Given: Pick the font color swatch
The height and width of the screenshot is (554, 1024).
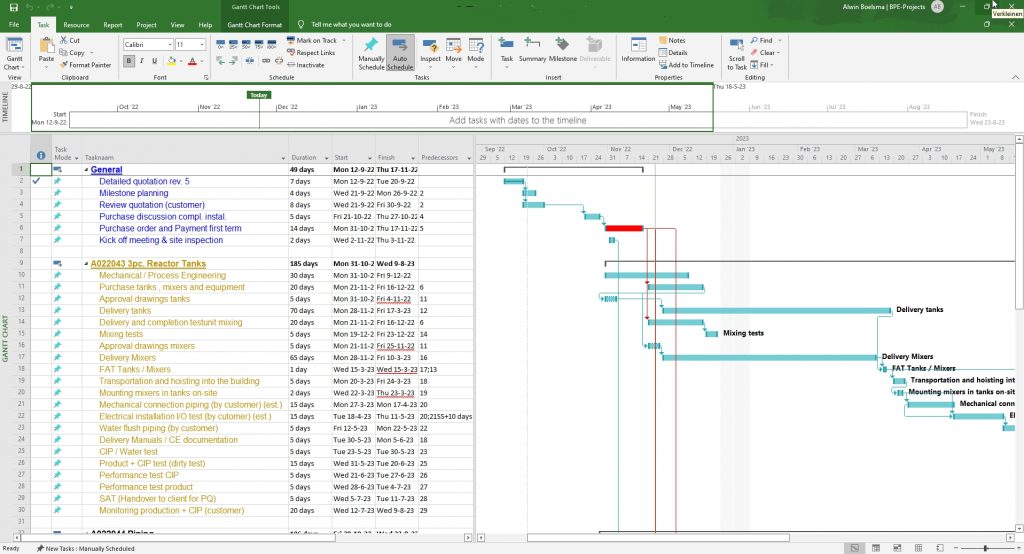Looking at the screenshot, I should pos(192,61).
